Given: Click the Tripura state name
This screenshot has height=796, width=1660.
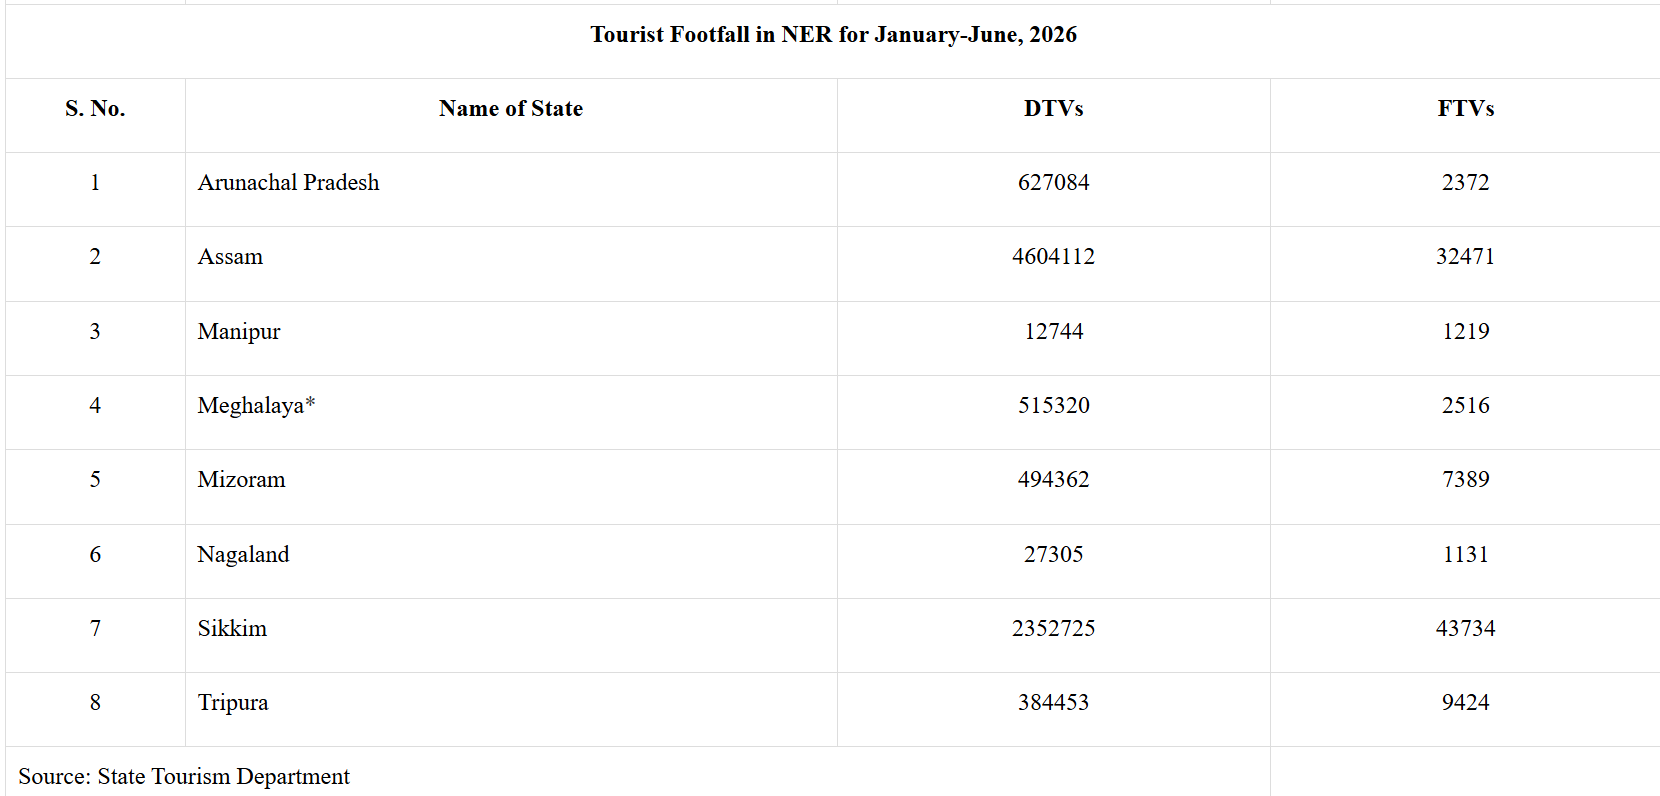Looking at the screenshot, I should point(233,702).
